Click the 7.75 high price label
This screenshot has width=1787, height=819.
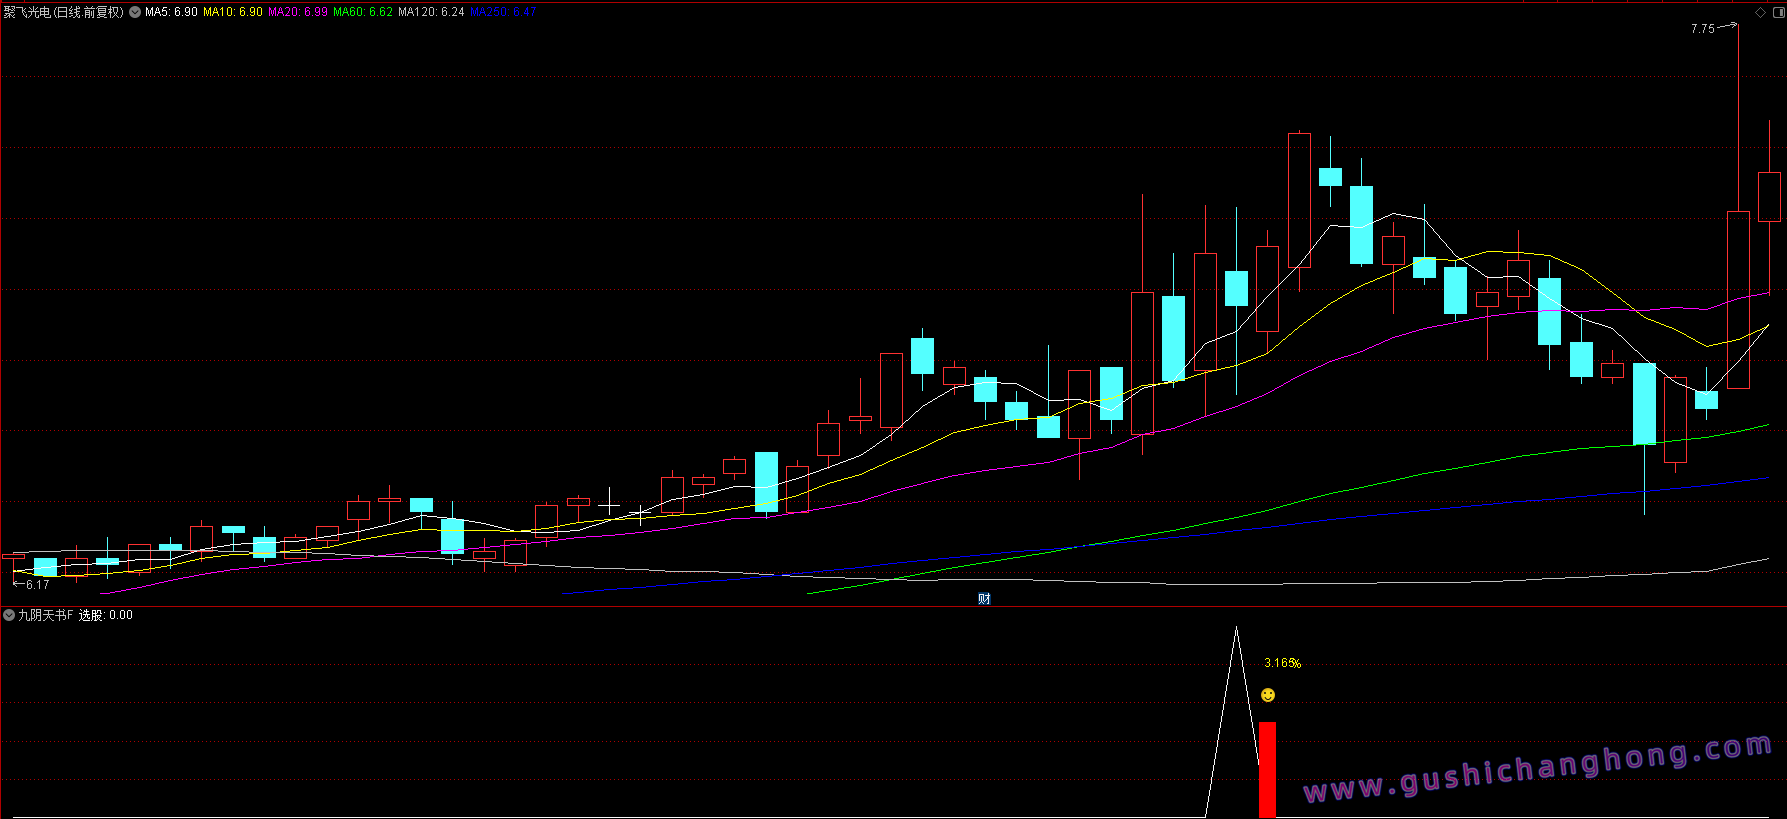point(1702,29)
